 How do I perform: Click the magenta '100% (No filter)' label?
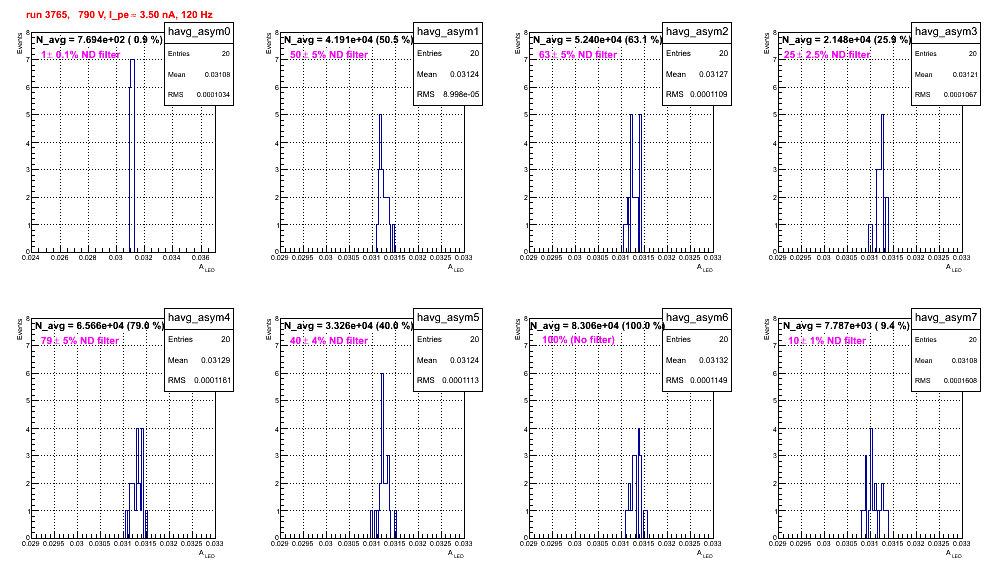coord(578,340)
